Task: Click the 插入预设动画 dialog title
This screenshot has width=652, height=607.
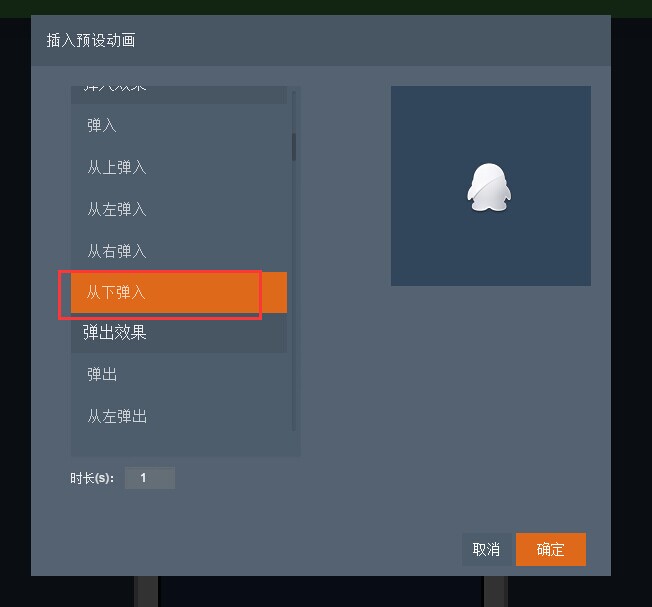Action: 91,40
